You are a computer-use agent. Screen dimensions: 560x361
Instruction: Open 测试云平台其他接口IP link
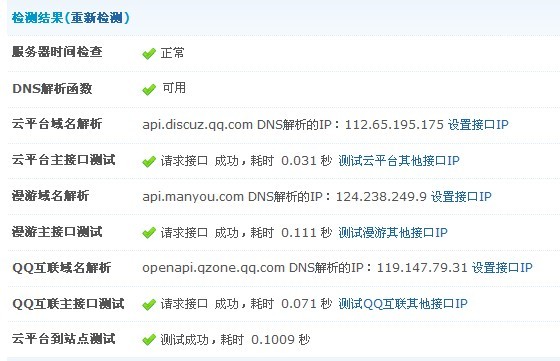point(399,161)
